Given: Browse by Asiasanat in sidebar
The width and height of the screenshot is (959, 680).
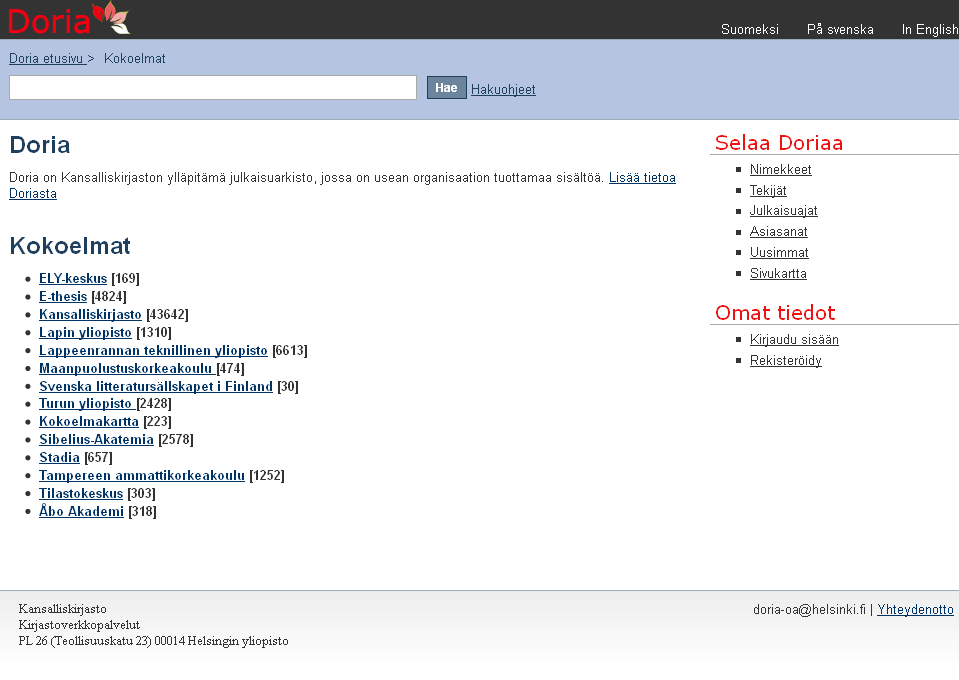Looking at the screenshot, I should 779,231.
